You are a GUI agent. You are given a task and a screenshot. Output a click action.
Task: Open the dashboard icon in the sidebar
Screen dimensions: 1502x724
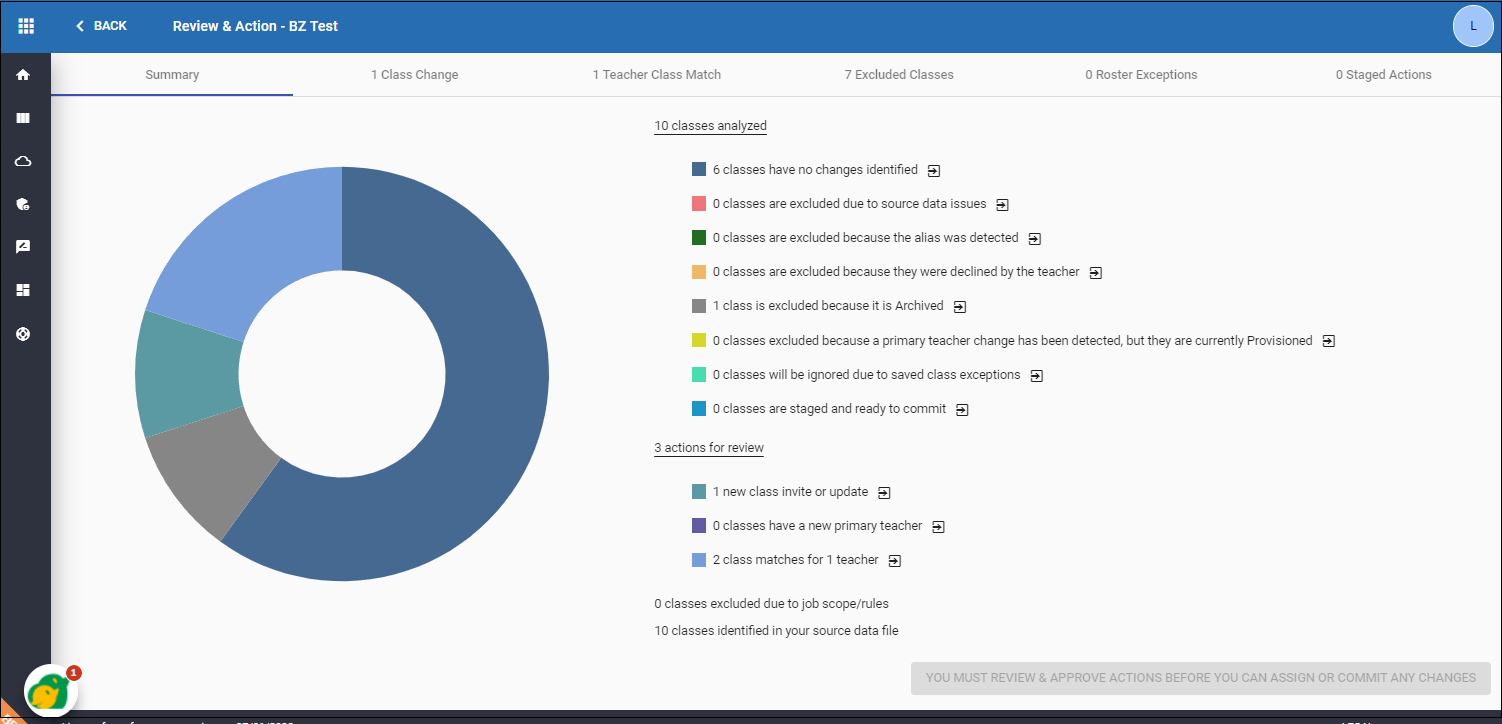point(23,290)
